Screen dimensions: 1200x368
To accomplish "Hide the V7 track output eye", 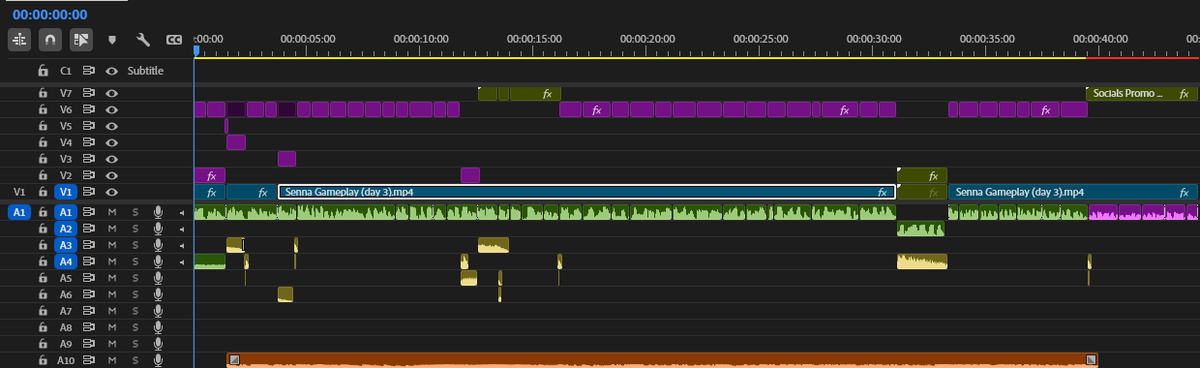I will click(112, 93).
